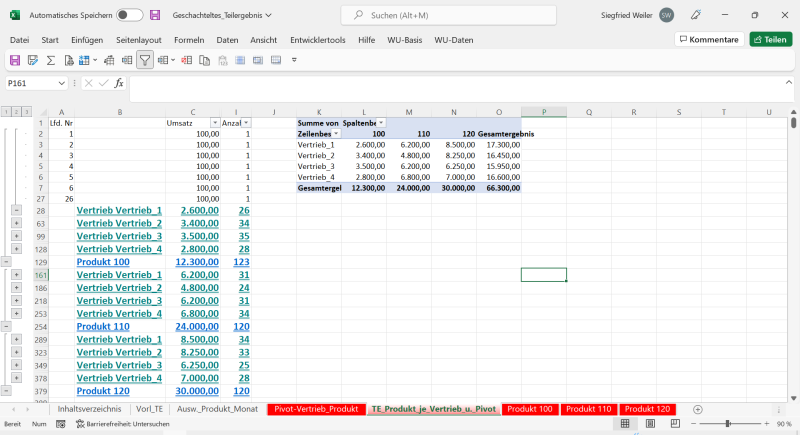The height and width of the screenshot is (435, 800).
Task: Click the macro recording status bar icon
Action: pyautogui.click(x=61, y=424)
